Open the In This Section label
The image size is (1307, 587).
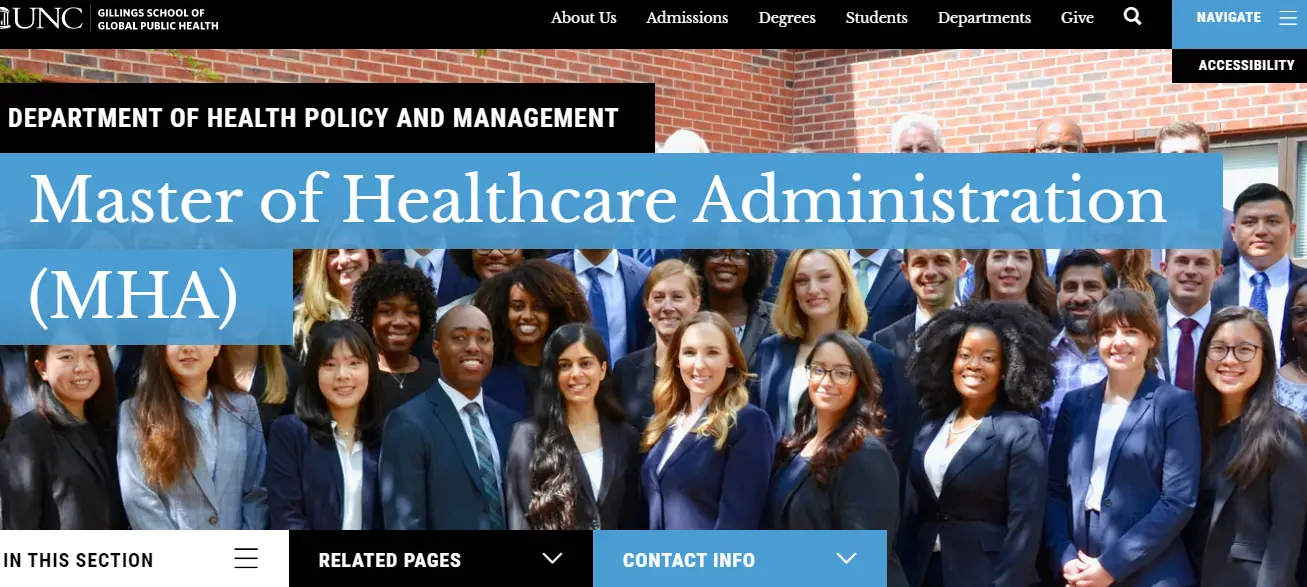77,560
